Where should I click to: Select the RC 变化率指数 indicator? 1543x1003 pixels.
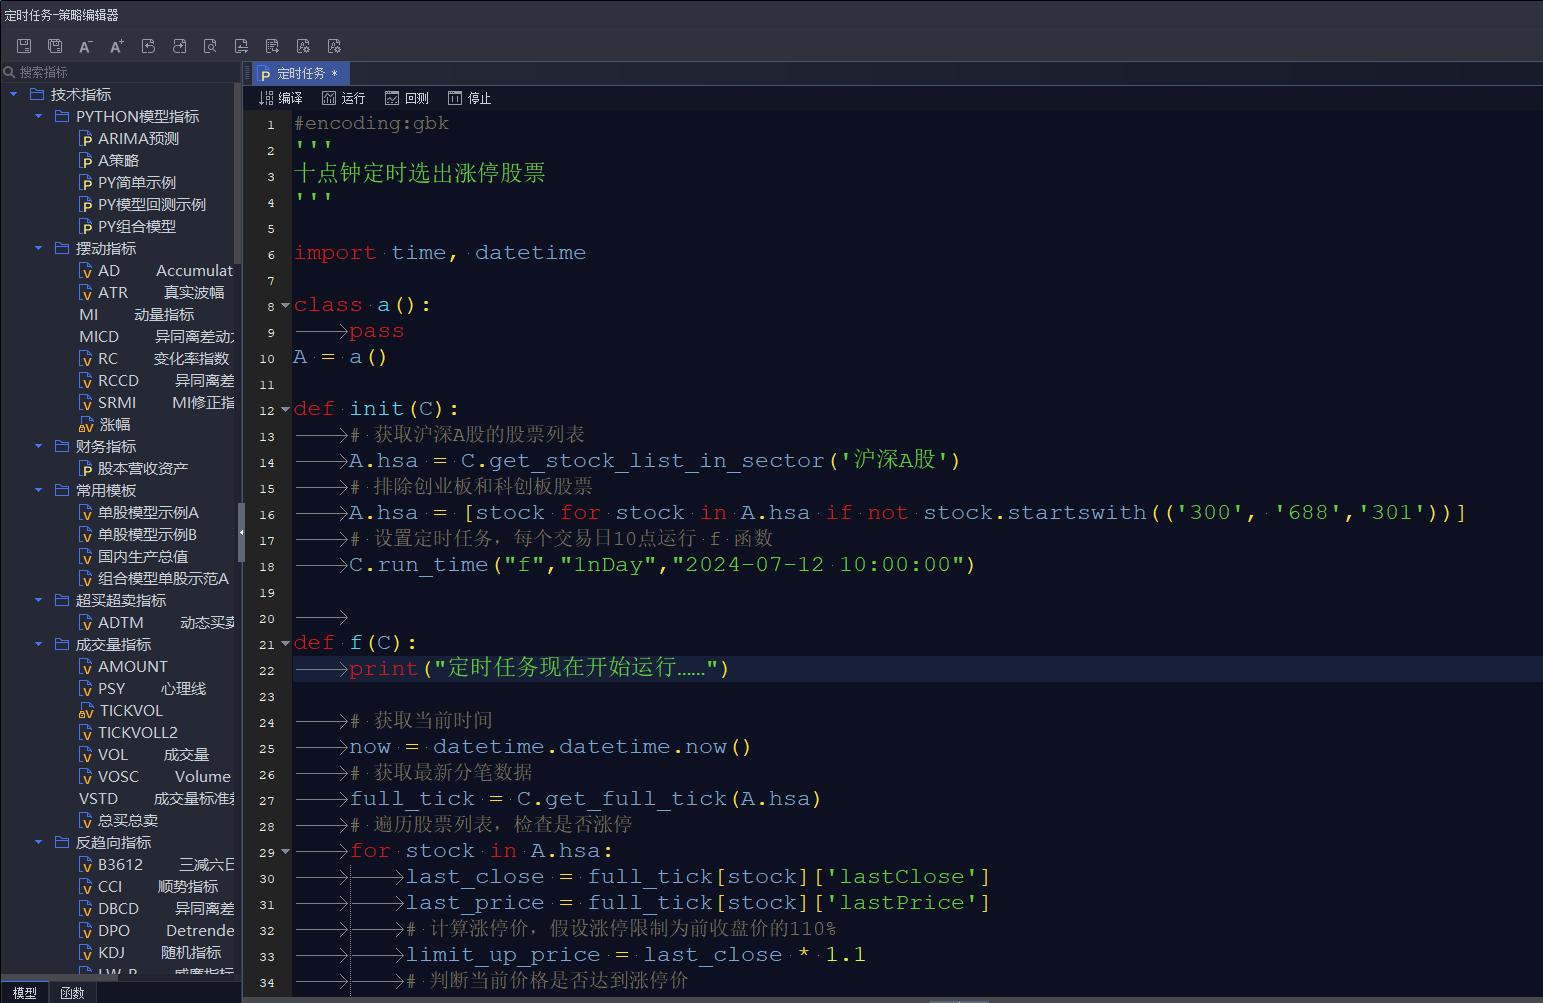(x=155, y=358)
